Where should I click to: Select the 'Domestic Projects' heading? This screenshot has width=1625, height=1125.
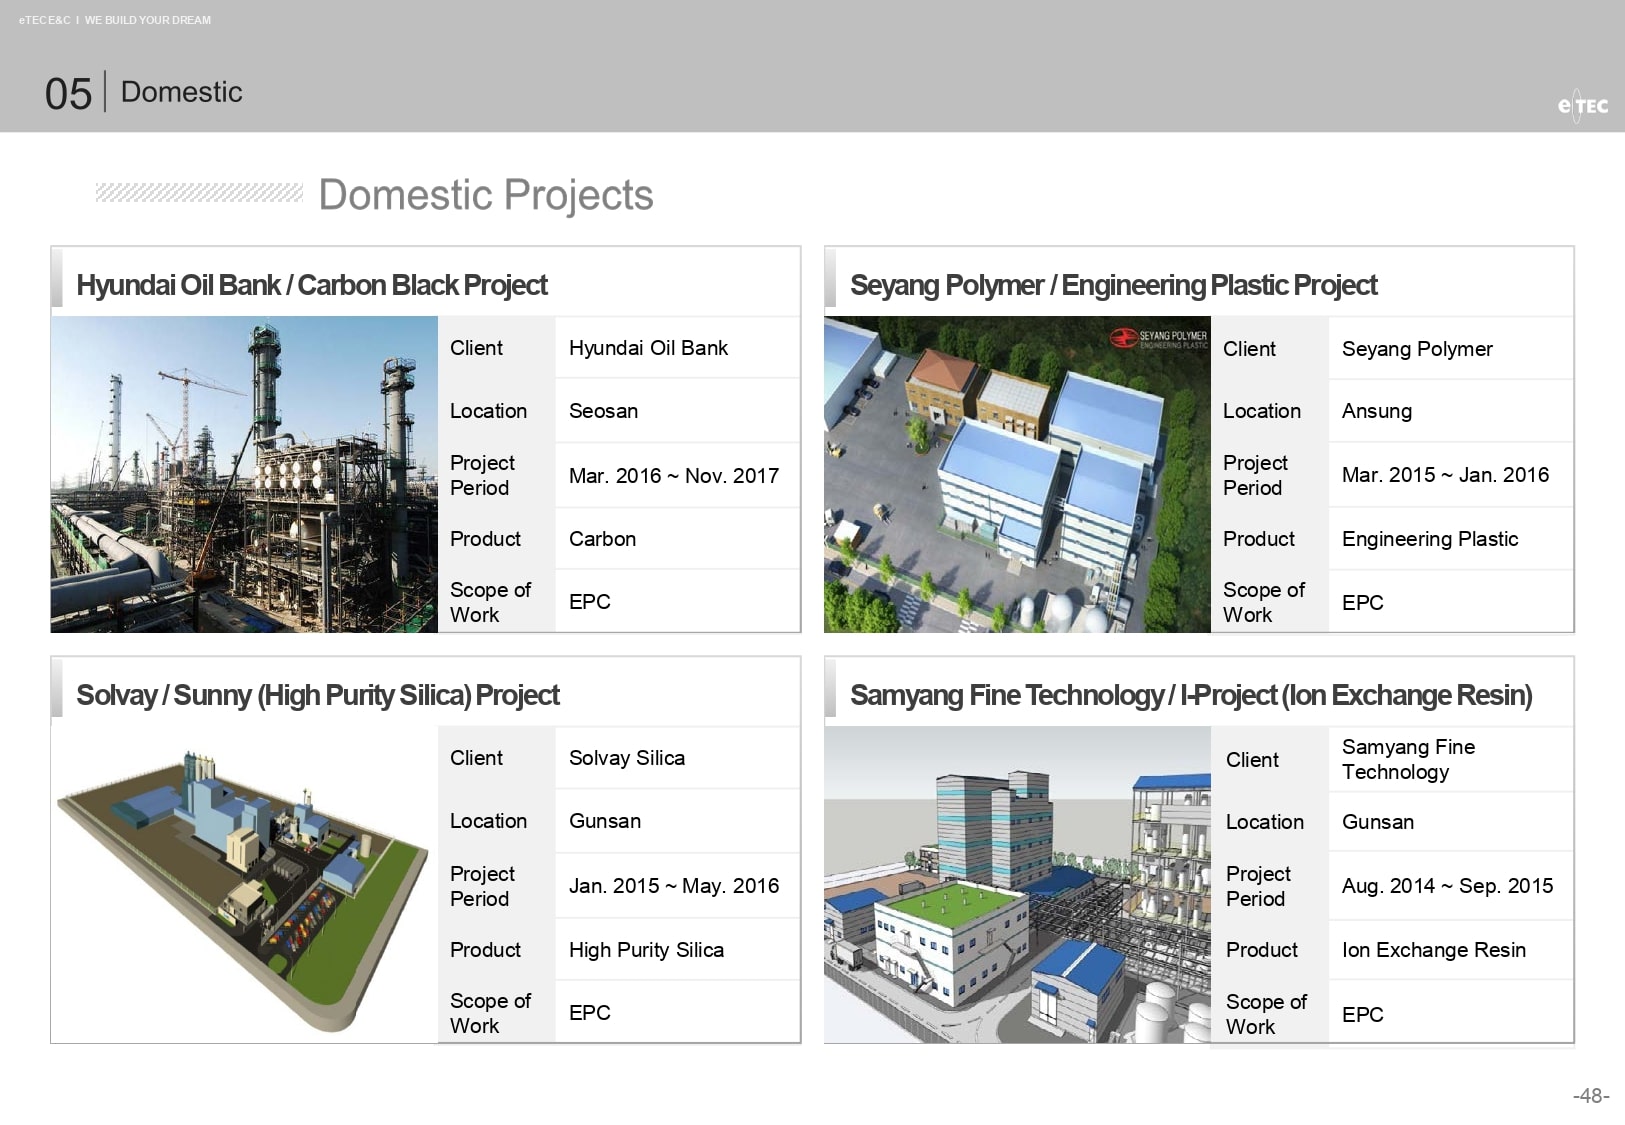click(x=486, y=195)
